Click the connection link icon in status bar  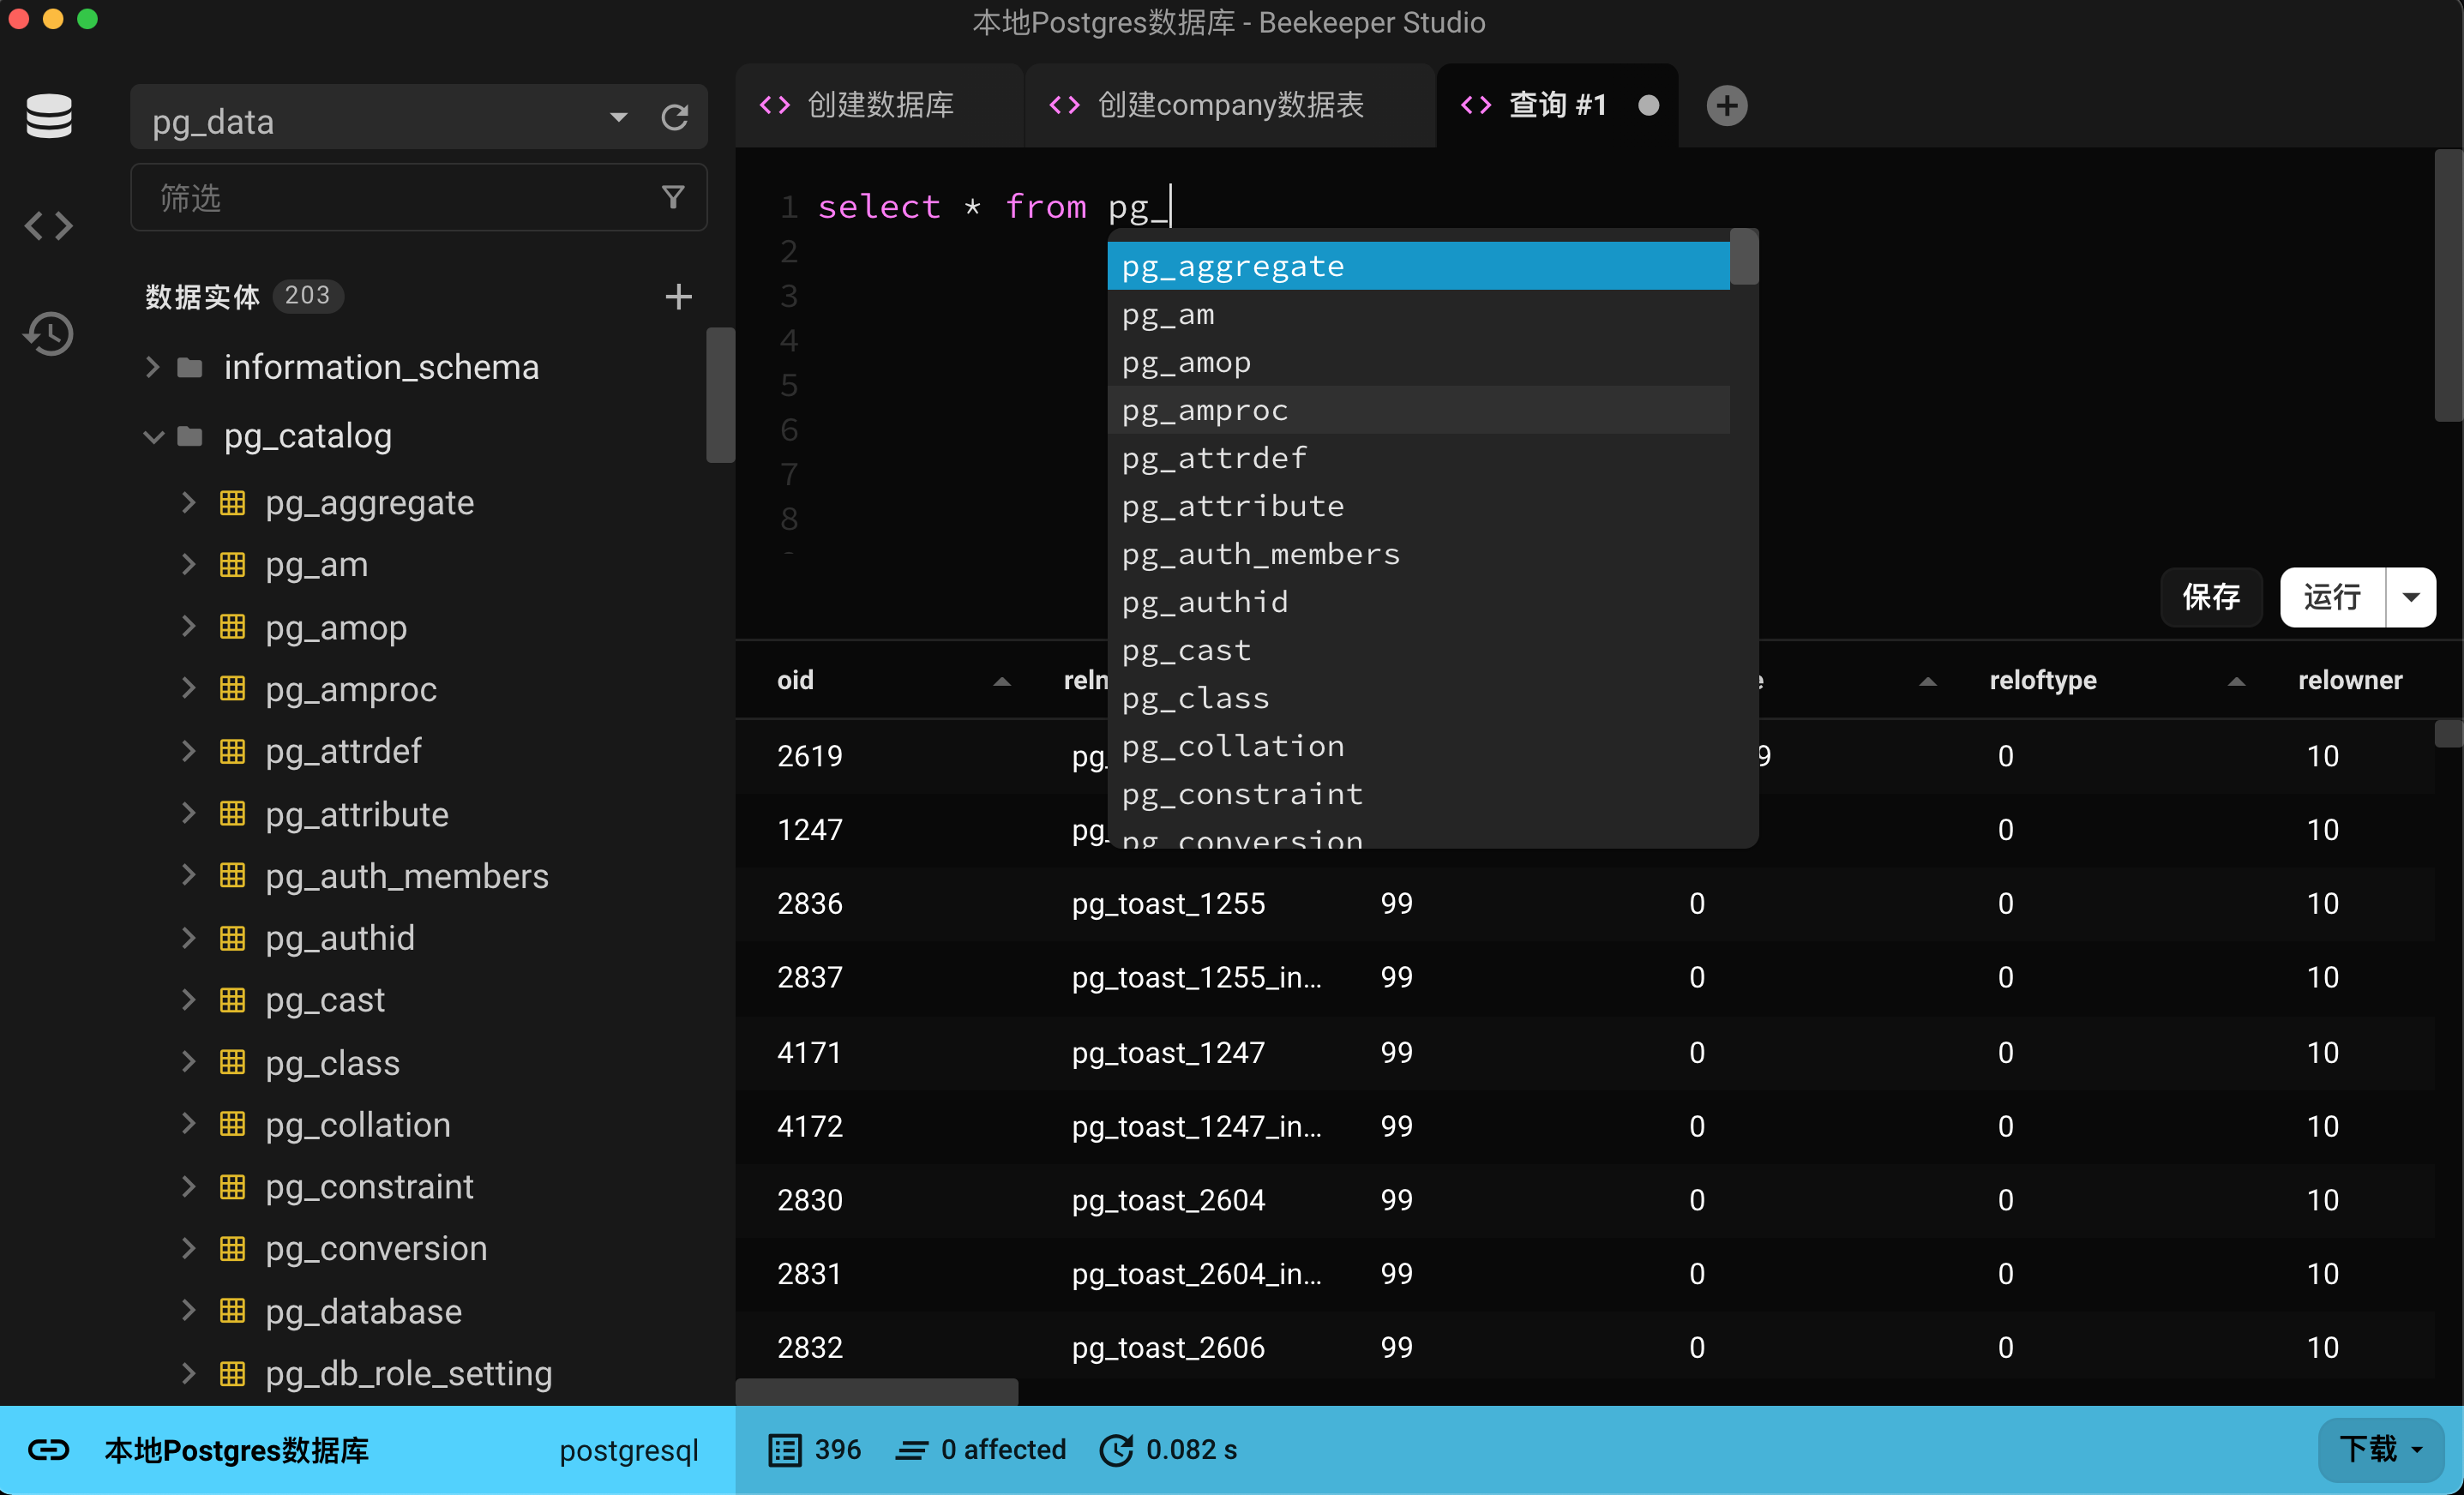pyautogui.click(x=48, y=1449)
